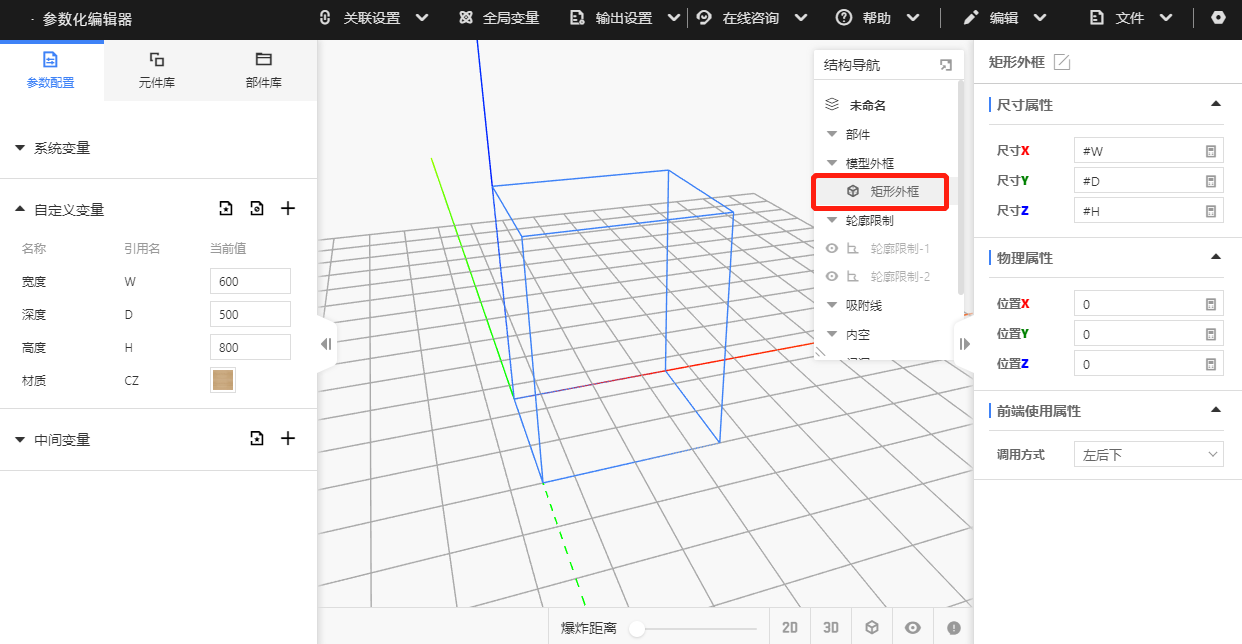Click the 爆炸距离 slider handle
The image size is (1242, 644).
click(x=637, y=628)
